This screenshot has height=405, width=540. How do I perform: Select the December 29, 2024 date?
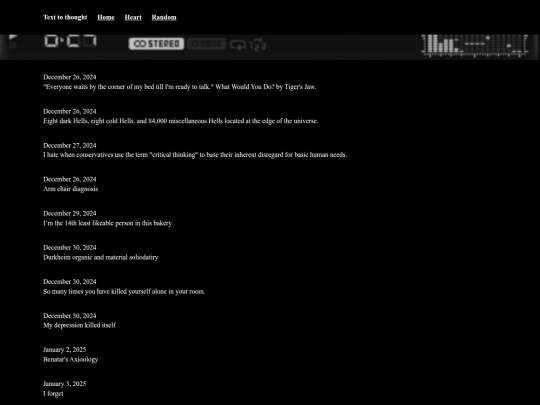70,214
